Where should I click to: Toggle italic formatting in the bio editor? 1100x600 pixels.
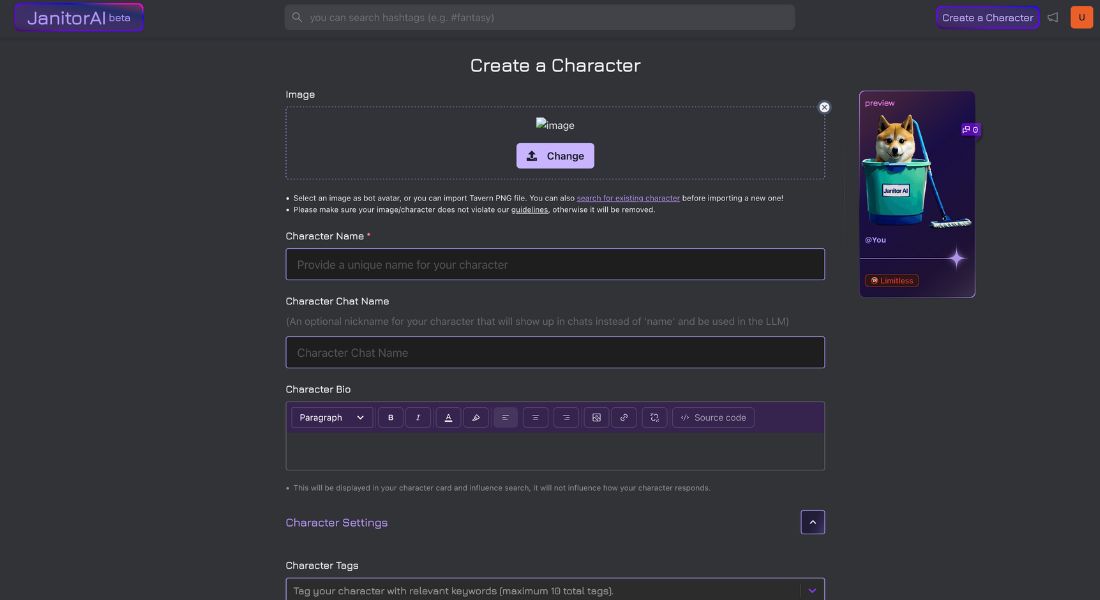point(417,417)
